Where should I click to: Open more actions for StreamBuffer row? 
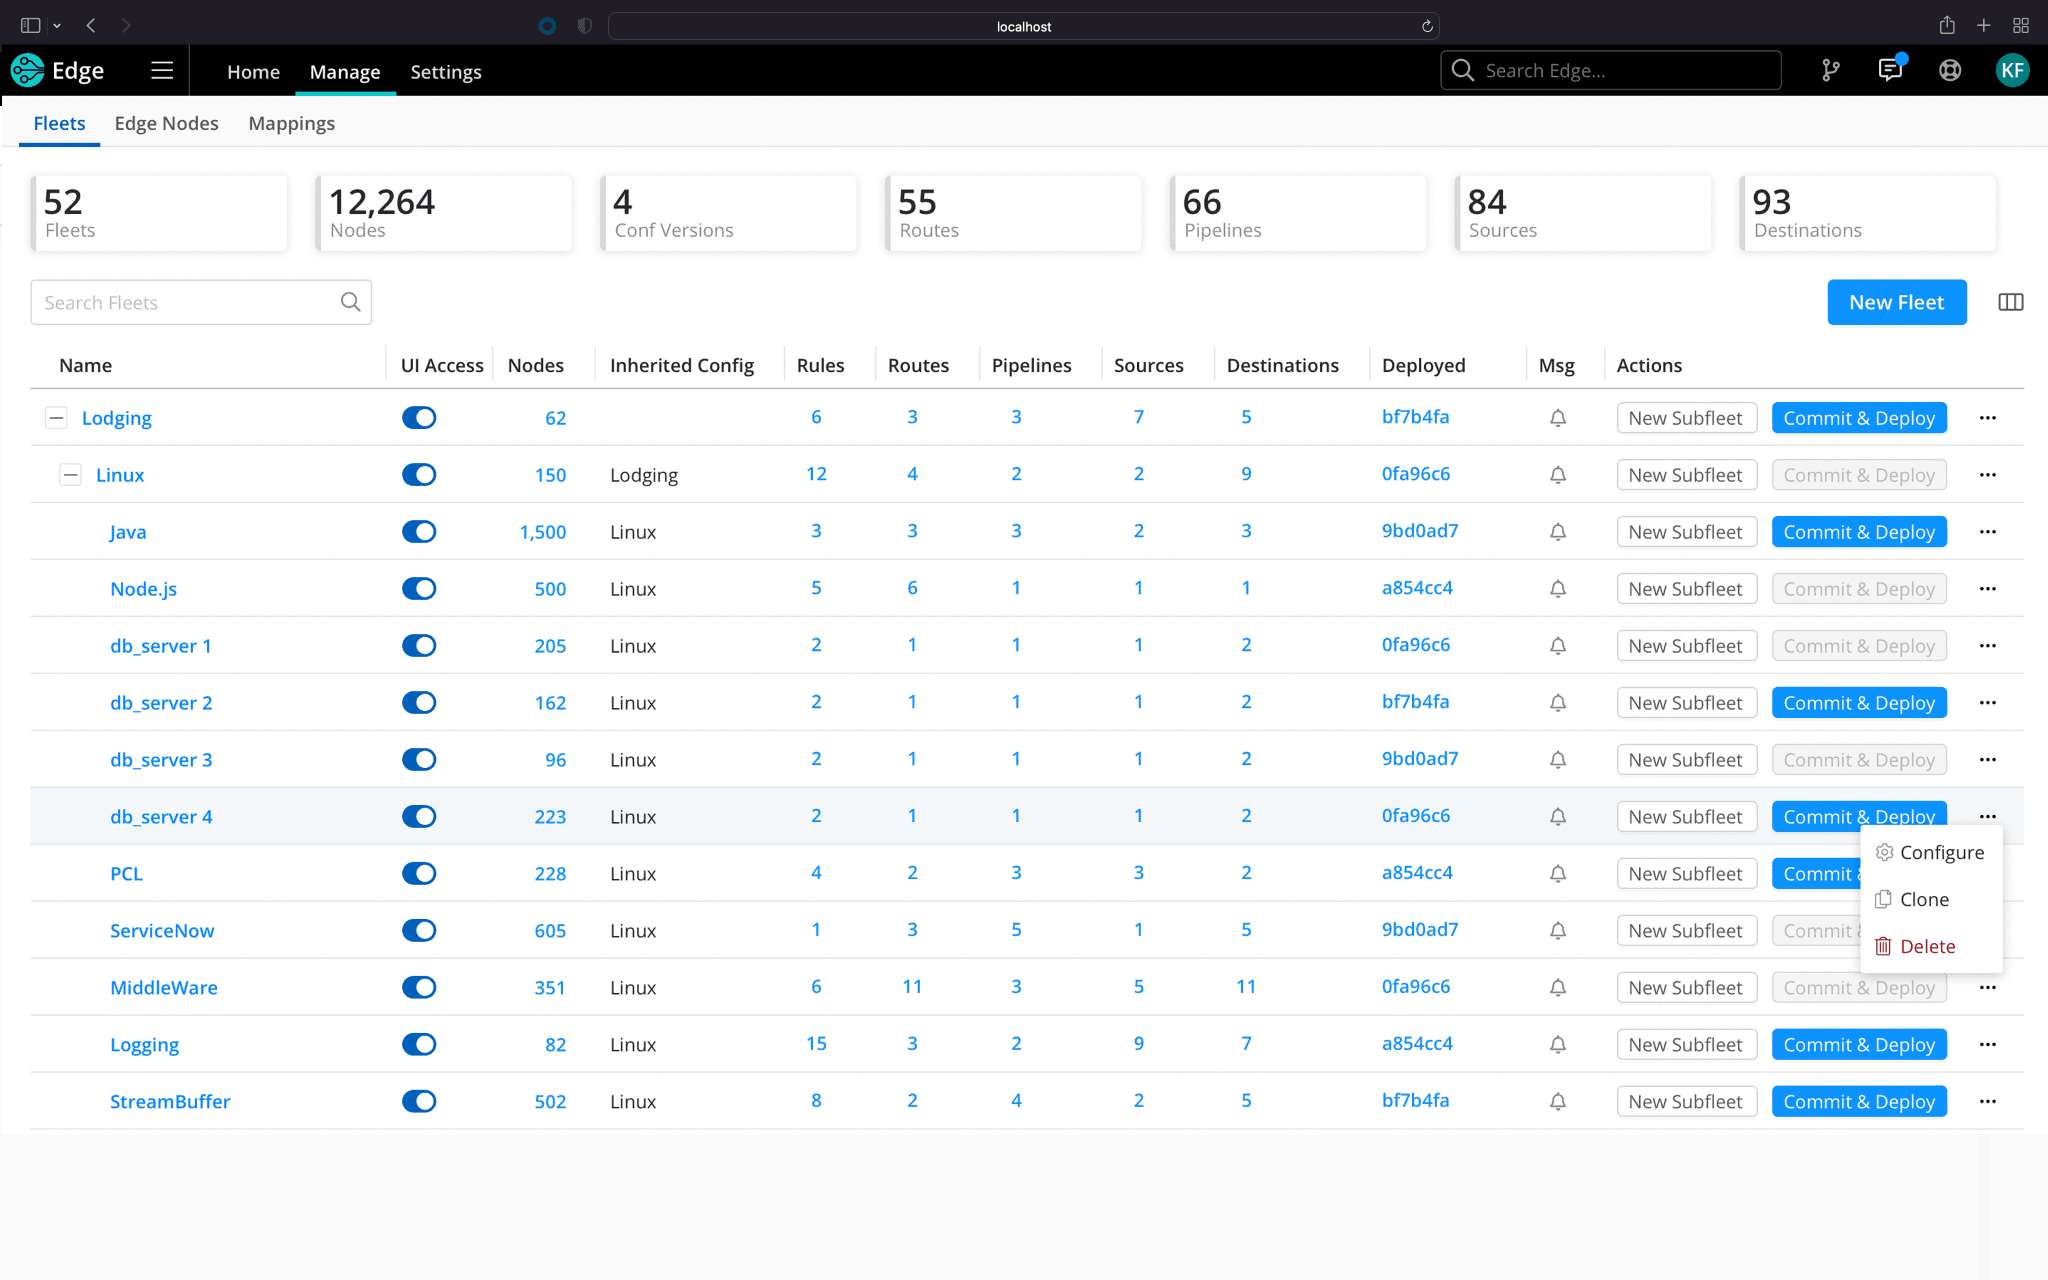coord(1987,1101)
